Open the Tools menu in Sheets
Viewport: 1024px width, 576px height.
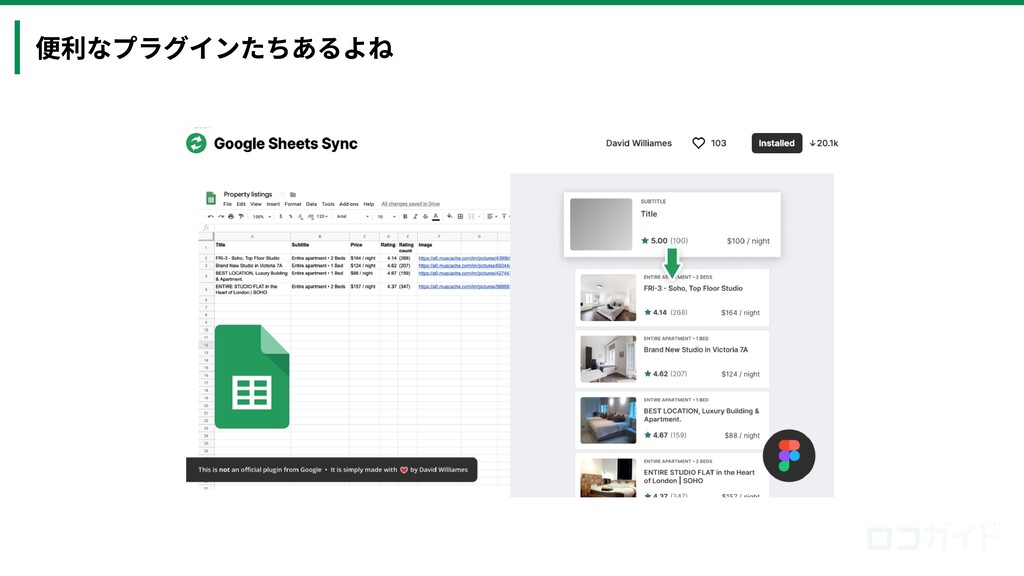pos(328,204)
